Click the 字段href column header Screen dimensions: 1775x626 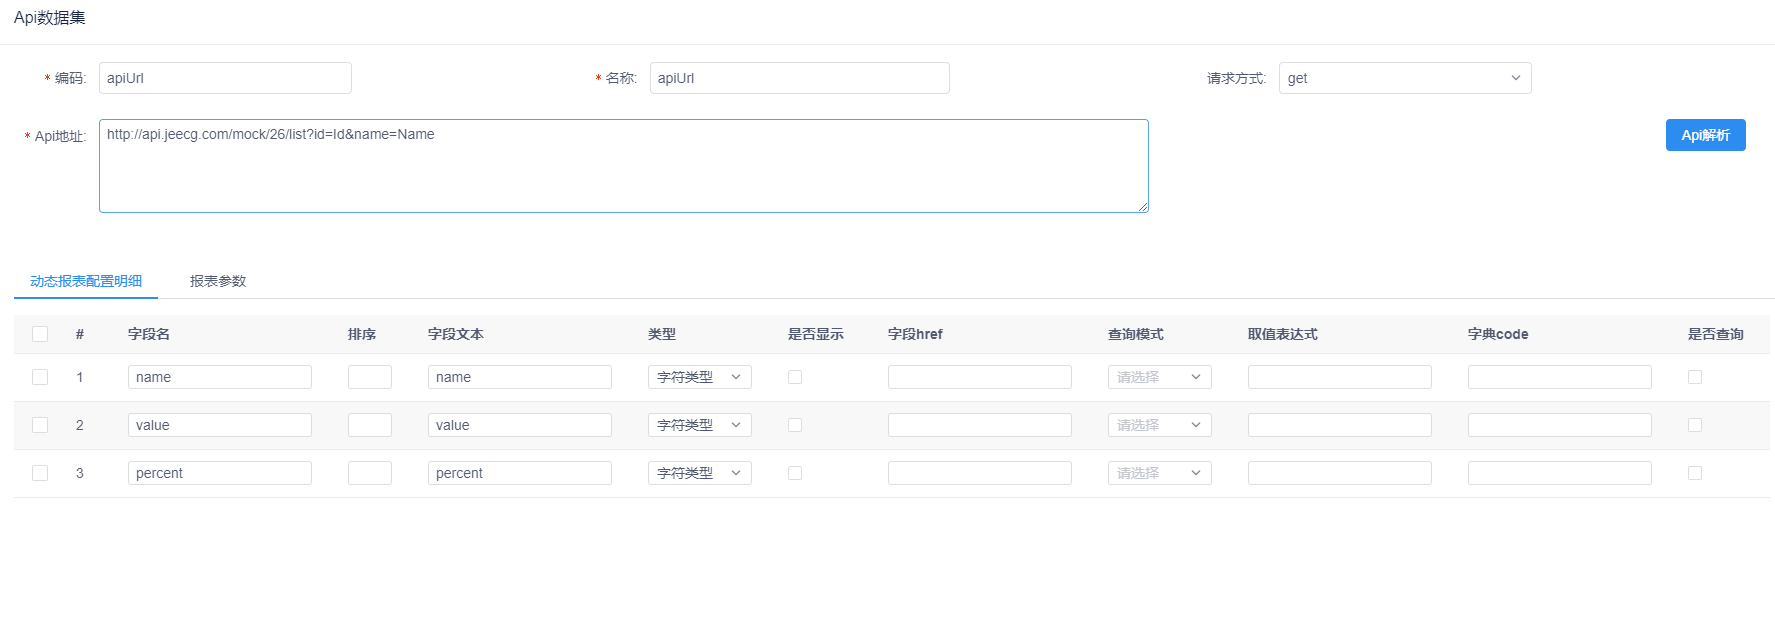coord(915,334)
